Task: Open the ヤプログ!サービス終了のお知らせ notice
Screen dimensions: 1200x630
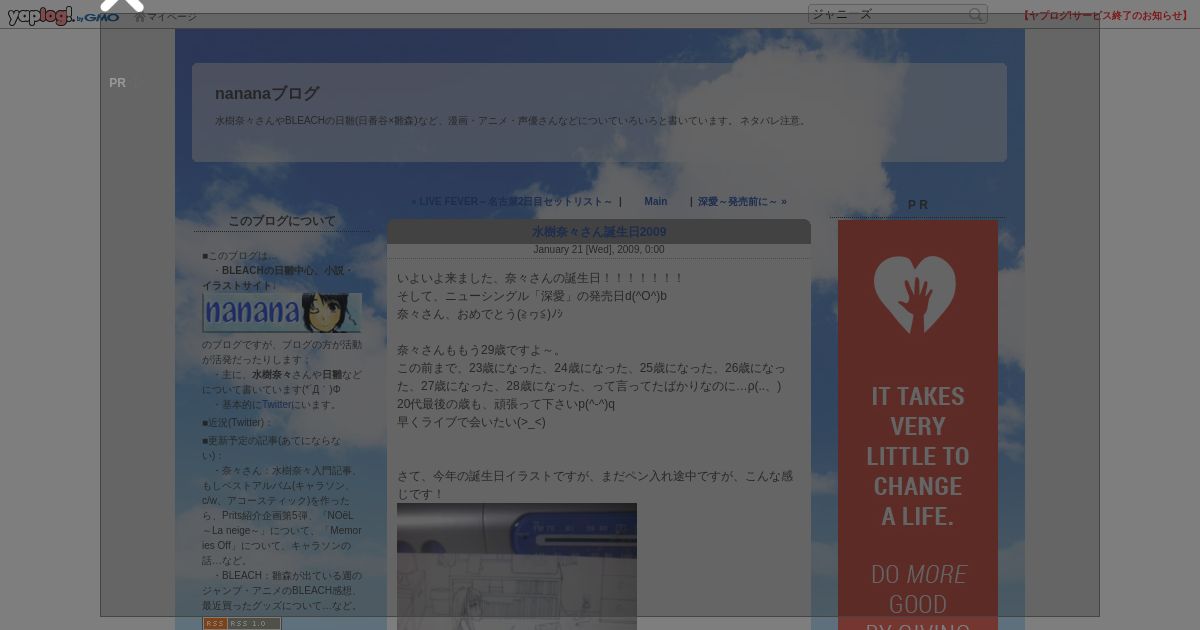Action: point(1105,15)
